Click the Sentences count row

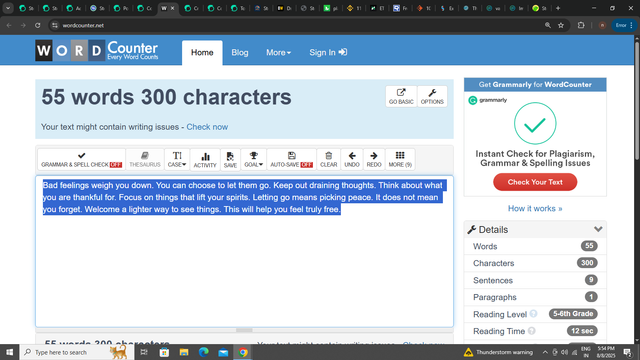(535, 280)
